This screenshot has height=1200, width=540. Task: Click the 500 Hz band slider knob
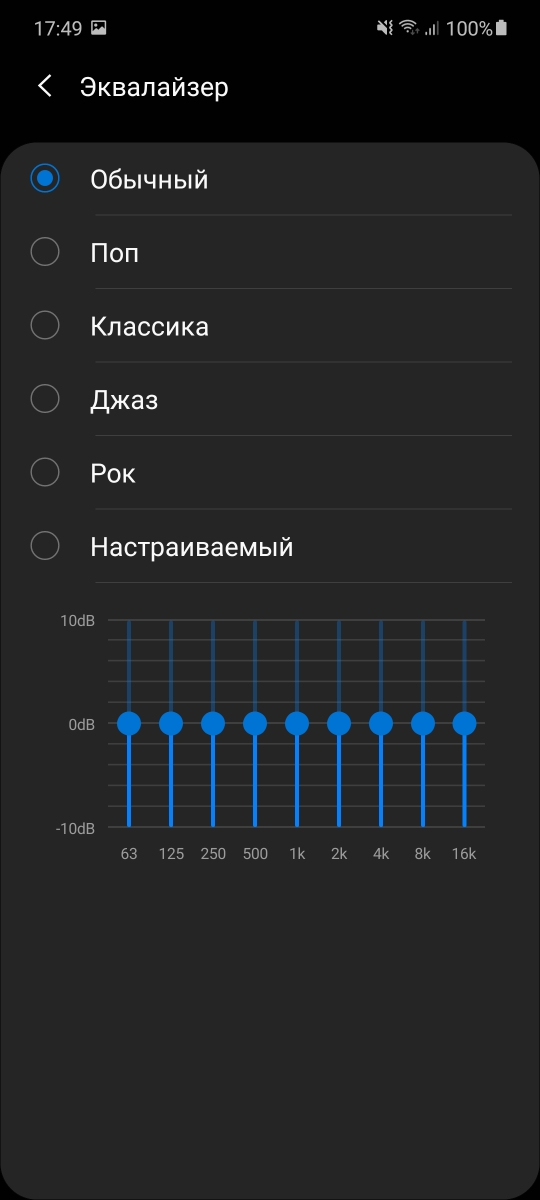(x=255, y=723)
